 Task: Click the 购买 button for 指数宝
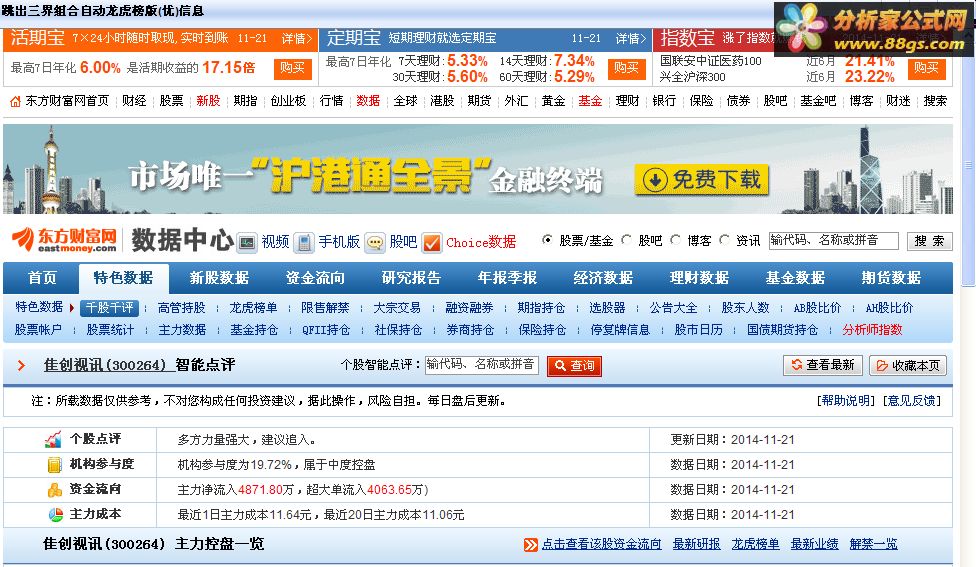tap(926, 68)
